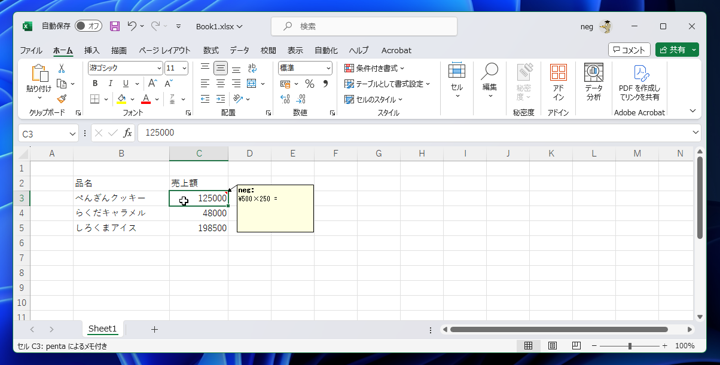The width and height of the screenshot is (720, 365).
Task: Toggle the AutoSave (自動保存) switch
Action: 88,26
